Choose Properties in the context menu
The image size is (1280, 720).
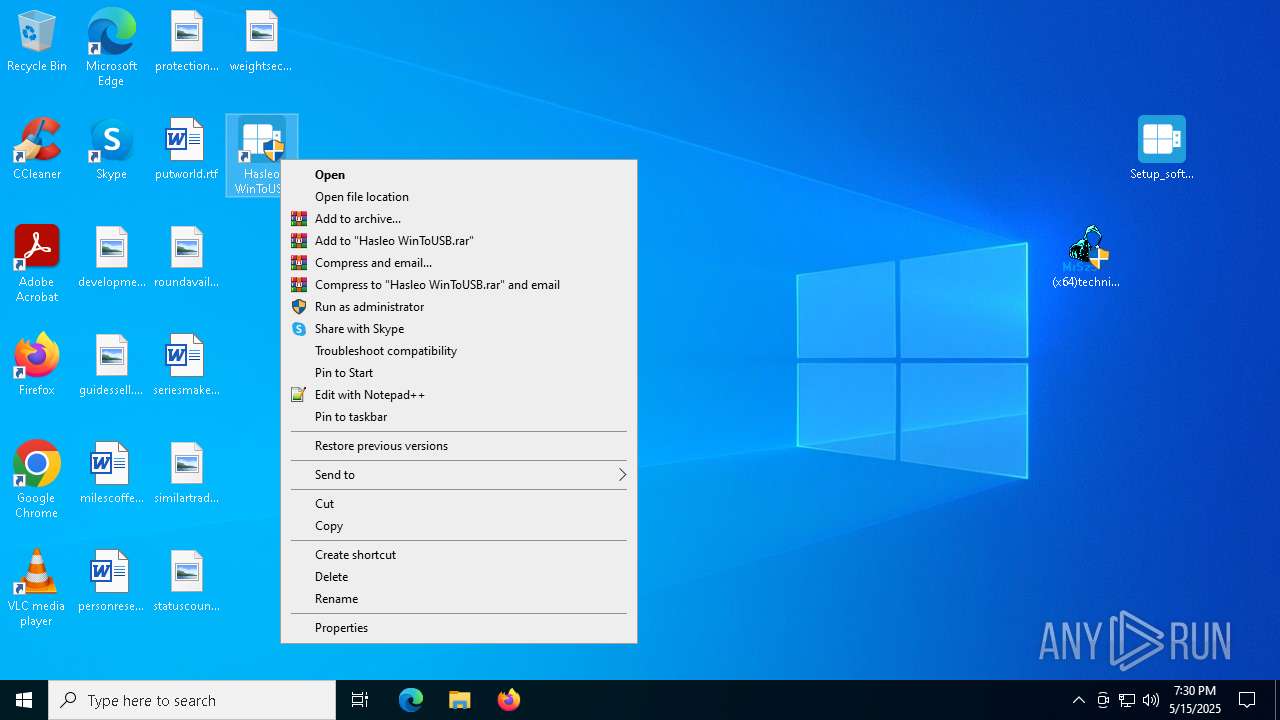tap(459, 628)
